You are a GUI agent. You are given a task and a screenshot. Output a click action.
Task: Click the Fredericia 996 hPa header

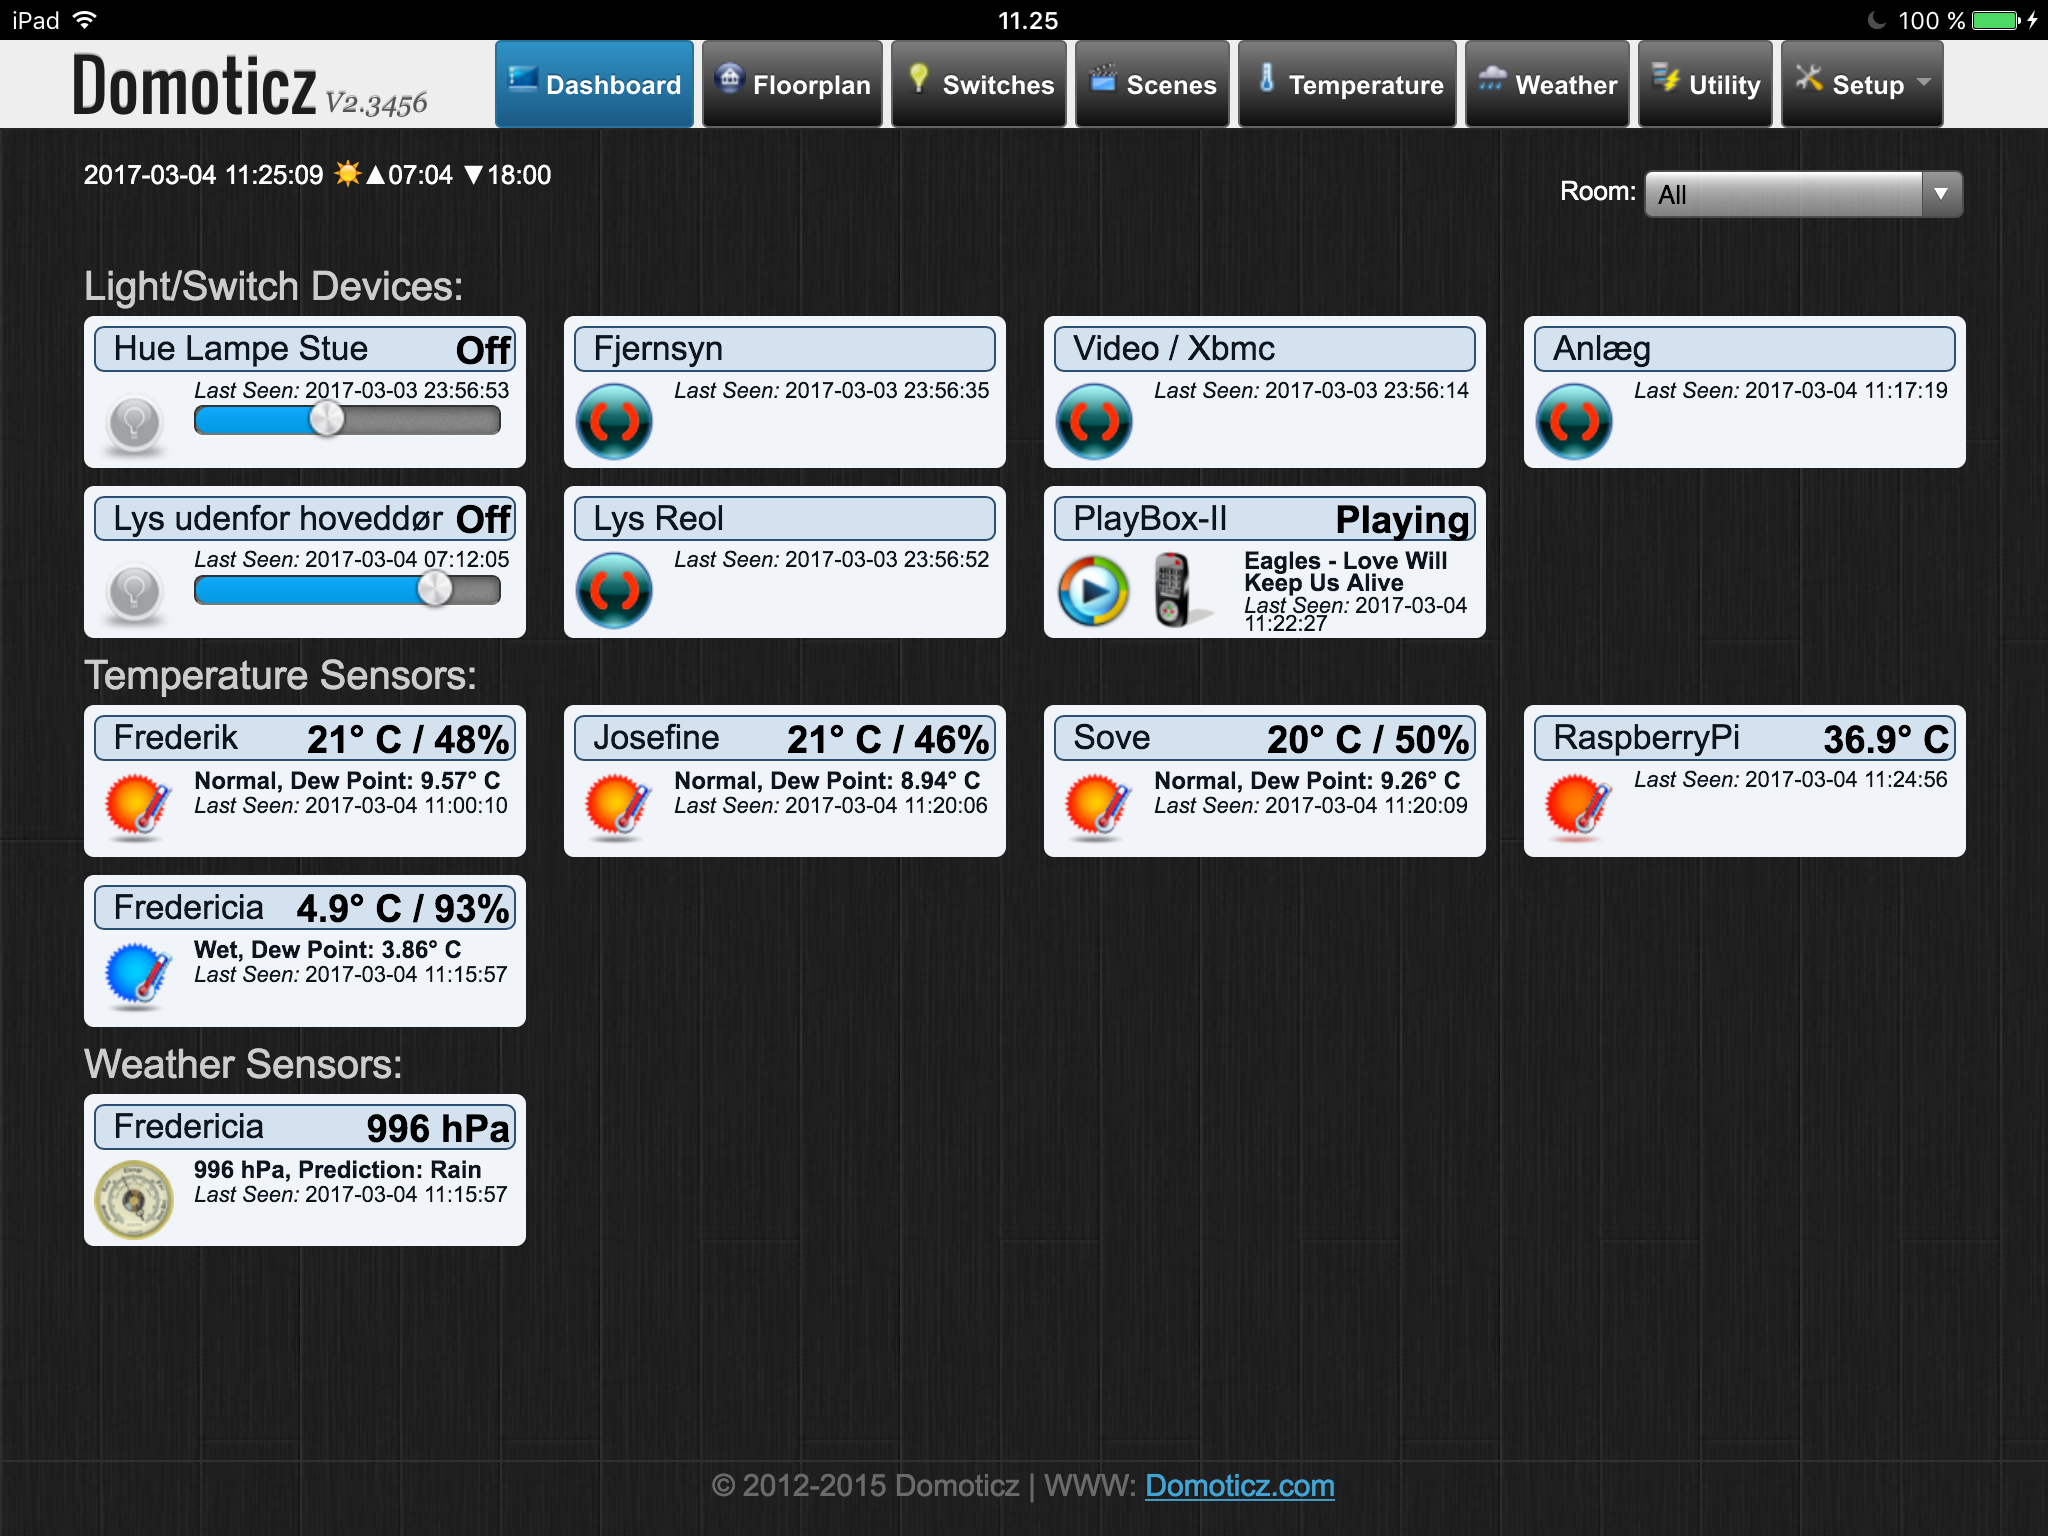[x=305, y=1127]
